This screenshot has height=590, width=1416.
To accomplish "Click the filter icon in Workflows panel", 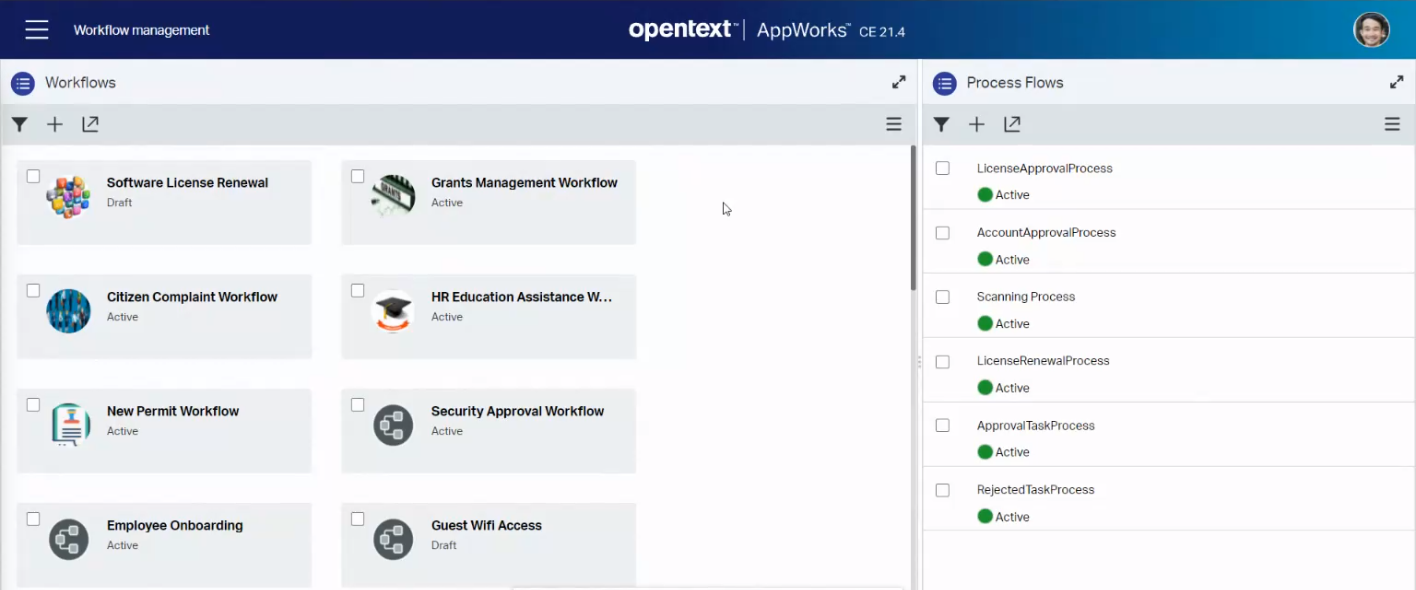I will tap(19, 124).
